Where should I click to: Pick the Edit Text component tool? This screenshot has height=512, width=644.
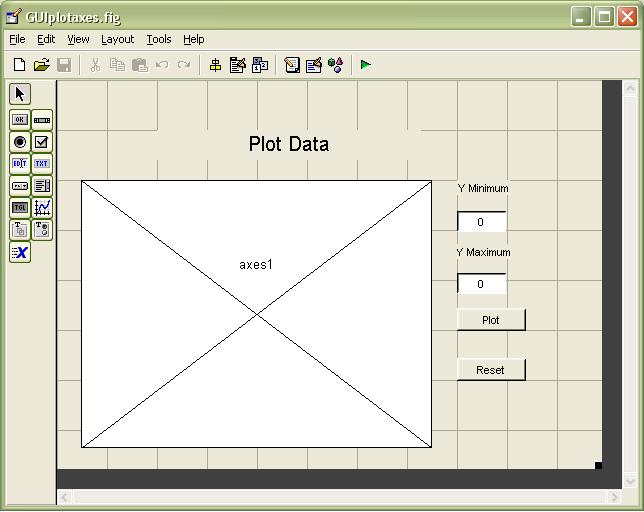(19, 164)
